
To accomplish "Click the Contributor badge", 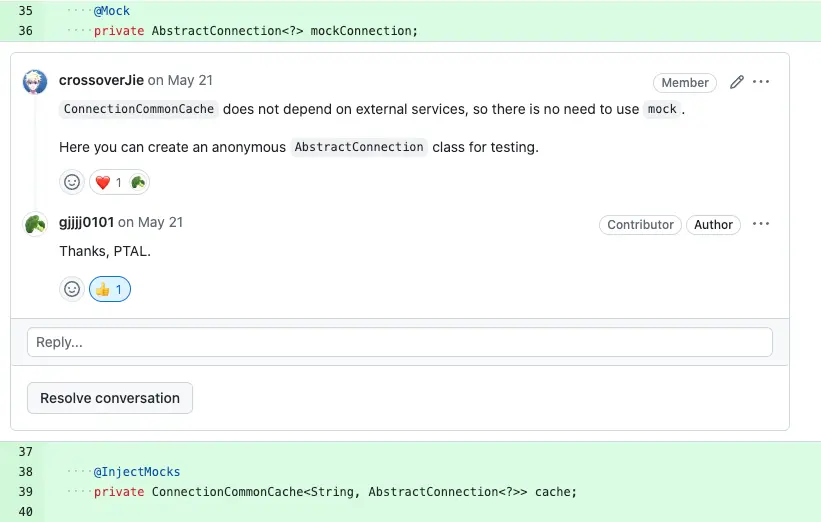I will tap(640, 225).
